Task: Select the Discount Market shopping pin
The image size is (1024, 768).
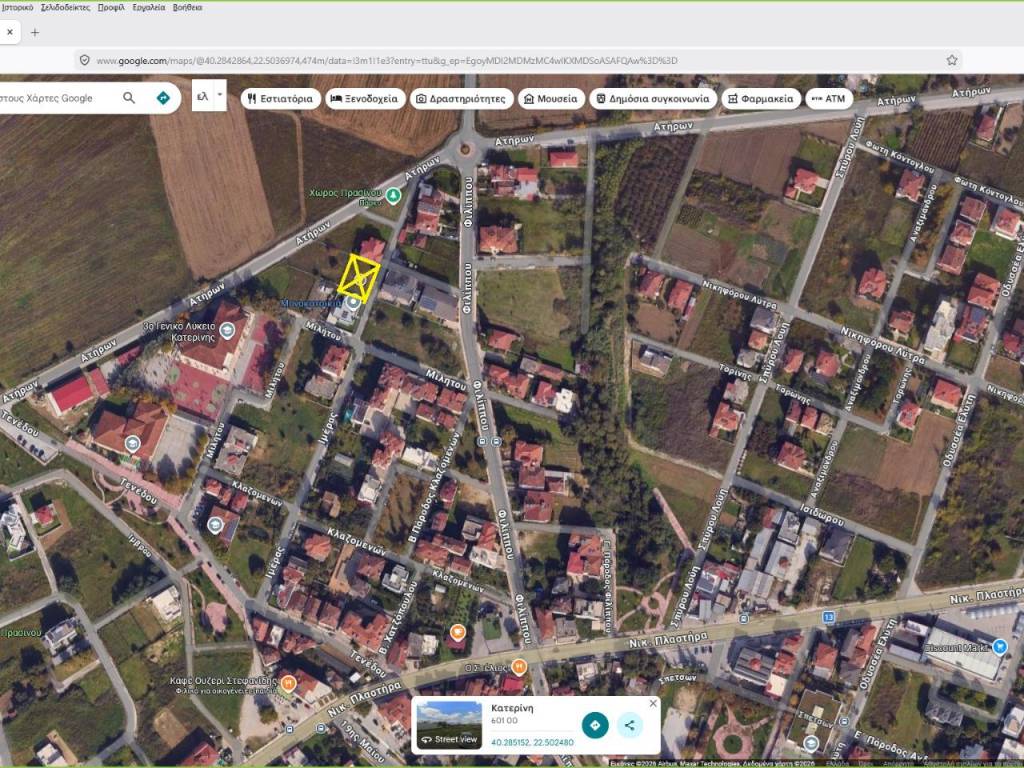Action: tap(999, 647)
